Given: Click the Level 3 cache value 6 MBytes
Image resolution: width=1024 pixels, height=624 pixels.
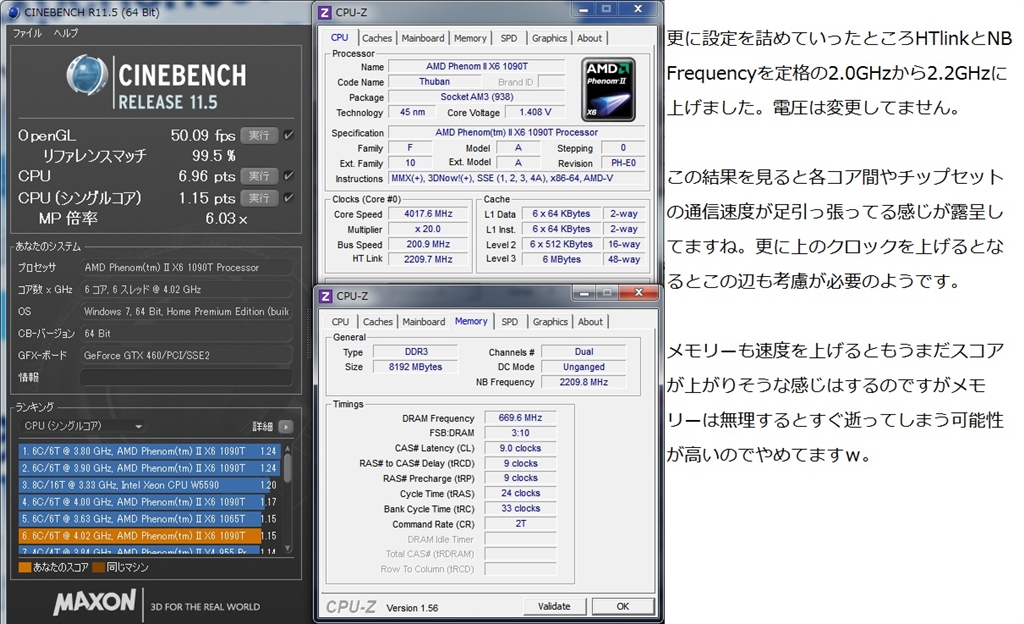Looking at the screenshot, I should [561, 259].
